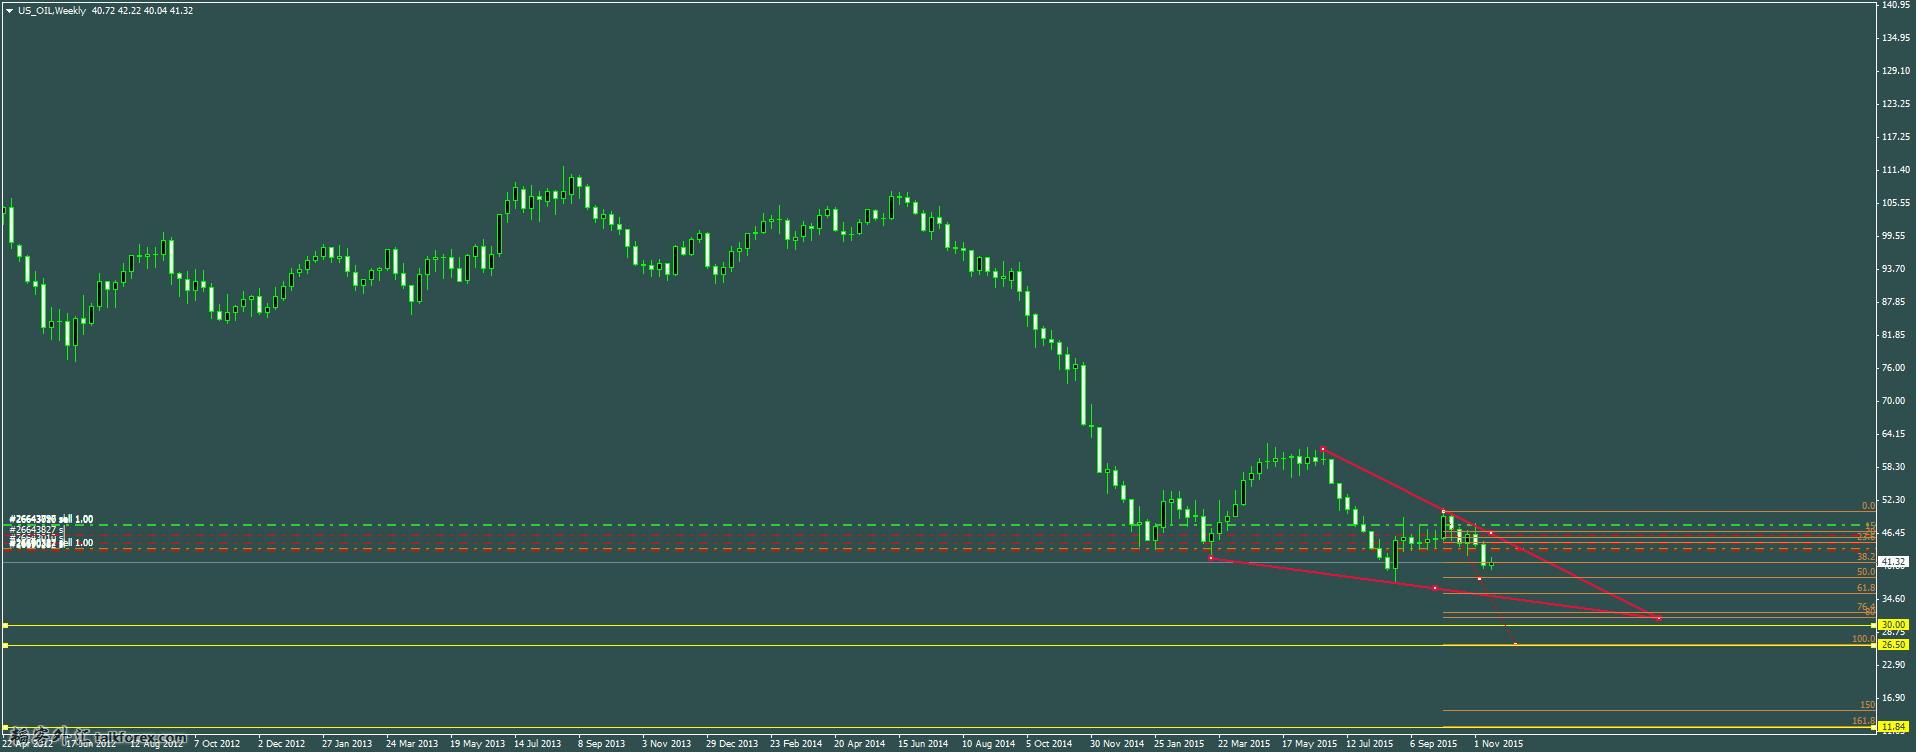Image resolution: width=1916 pixels, height=752 pixels.
Task: Open the chart menu arrow beside US_OIL,Weekly
Action: click(9, 10)
